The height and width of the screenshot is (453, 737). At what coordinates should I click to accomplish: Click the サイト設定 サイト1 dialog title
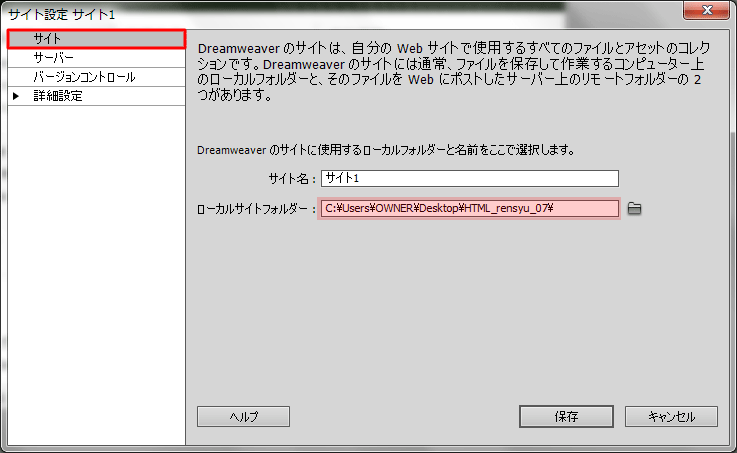(62, 15)
